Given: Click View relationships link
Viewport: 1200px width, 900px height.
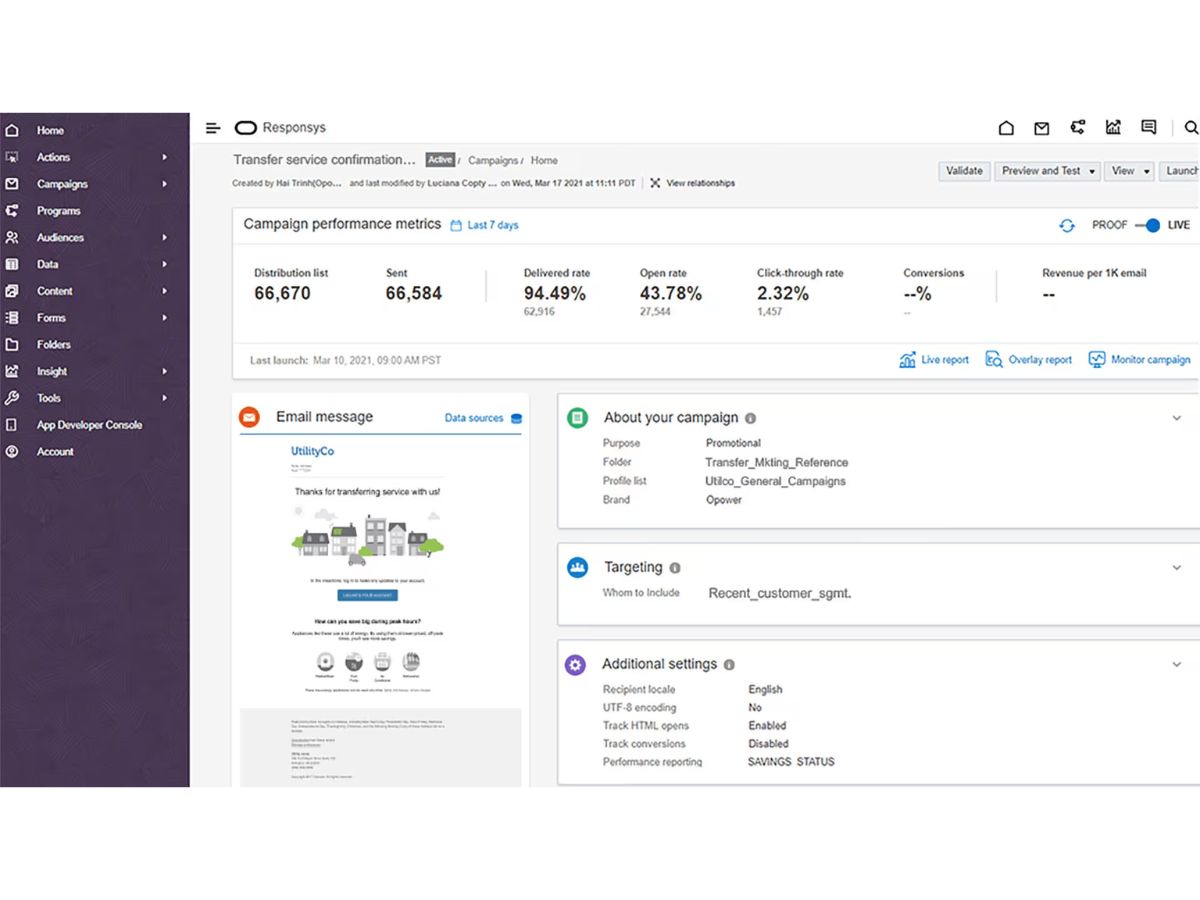Looking at the screenshot, I should [x=692, y=183].
